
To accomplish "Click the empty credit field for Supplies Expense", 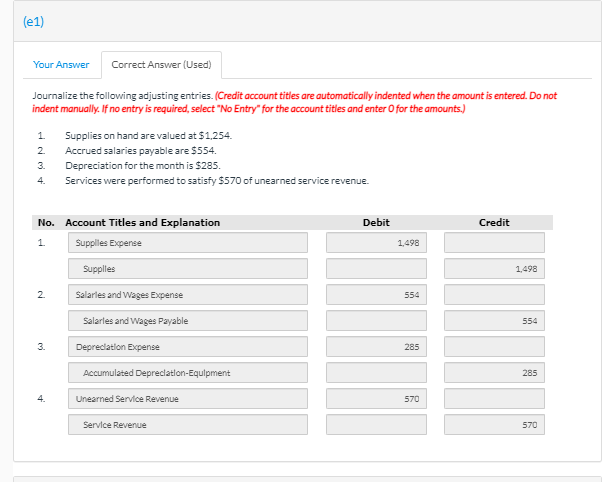I will [x=494, y=243].
